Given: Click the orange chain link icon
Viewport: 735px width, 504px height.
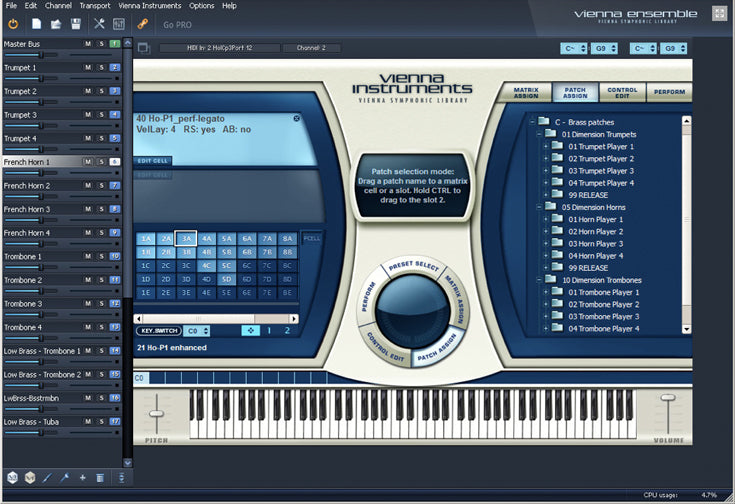Looking at the screenshot, I should (144, 23).
